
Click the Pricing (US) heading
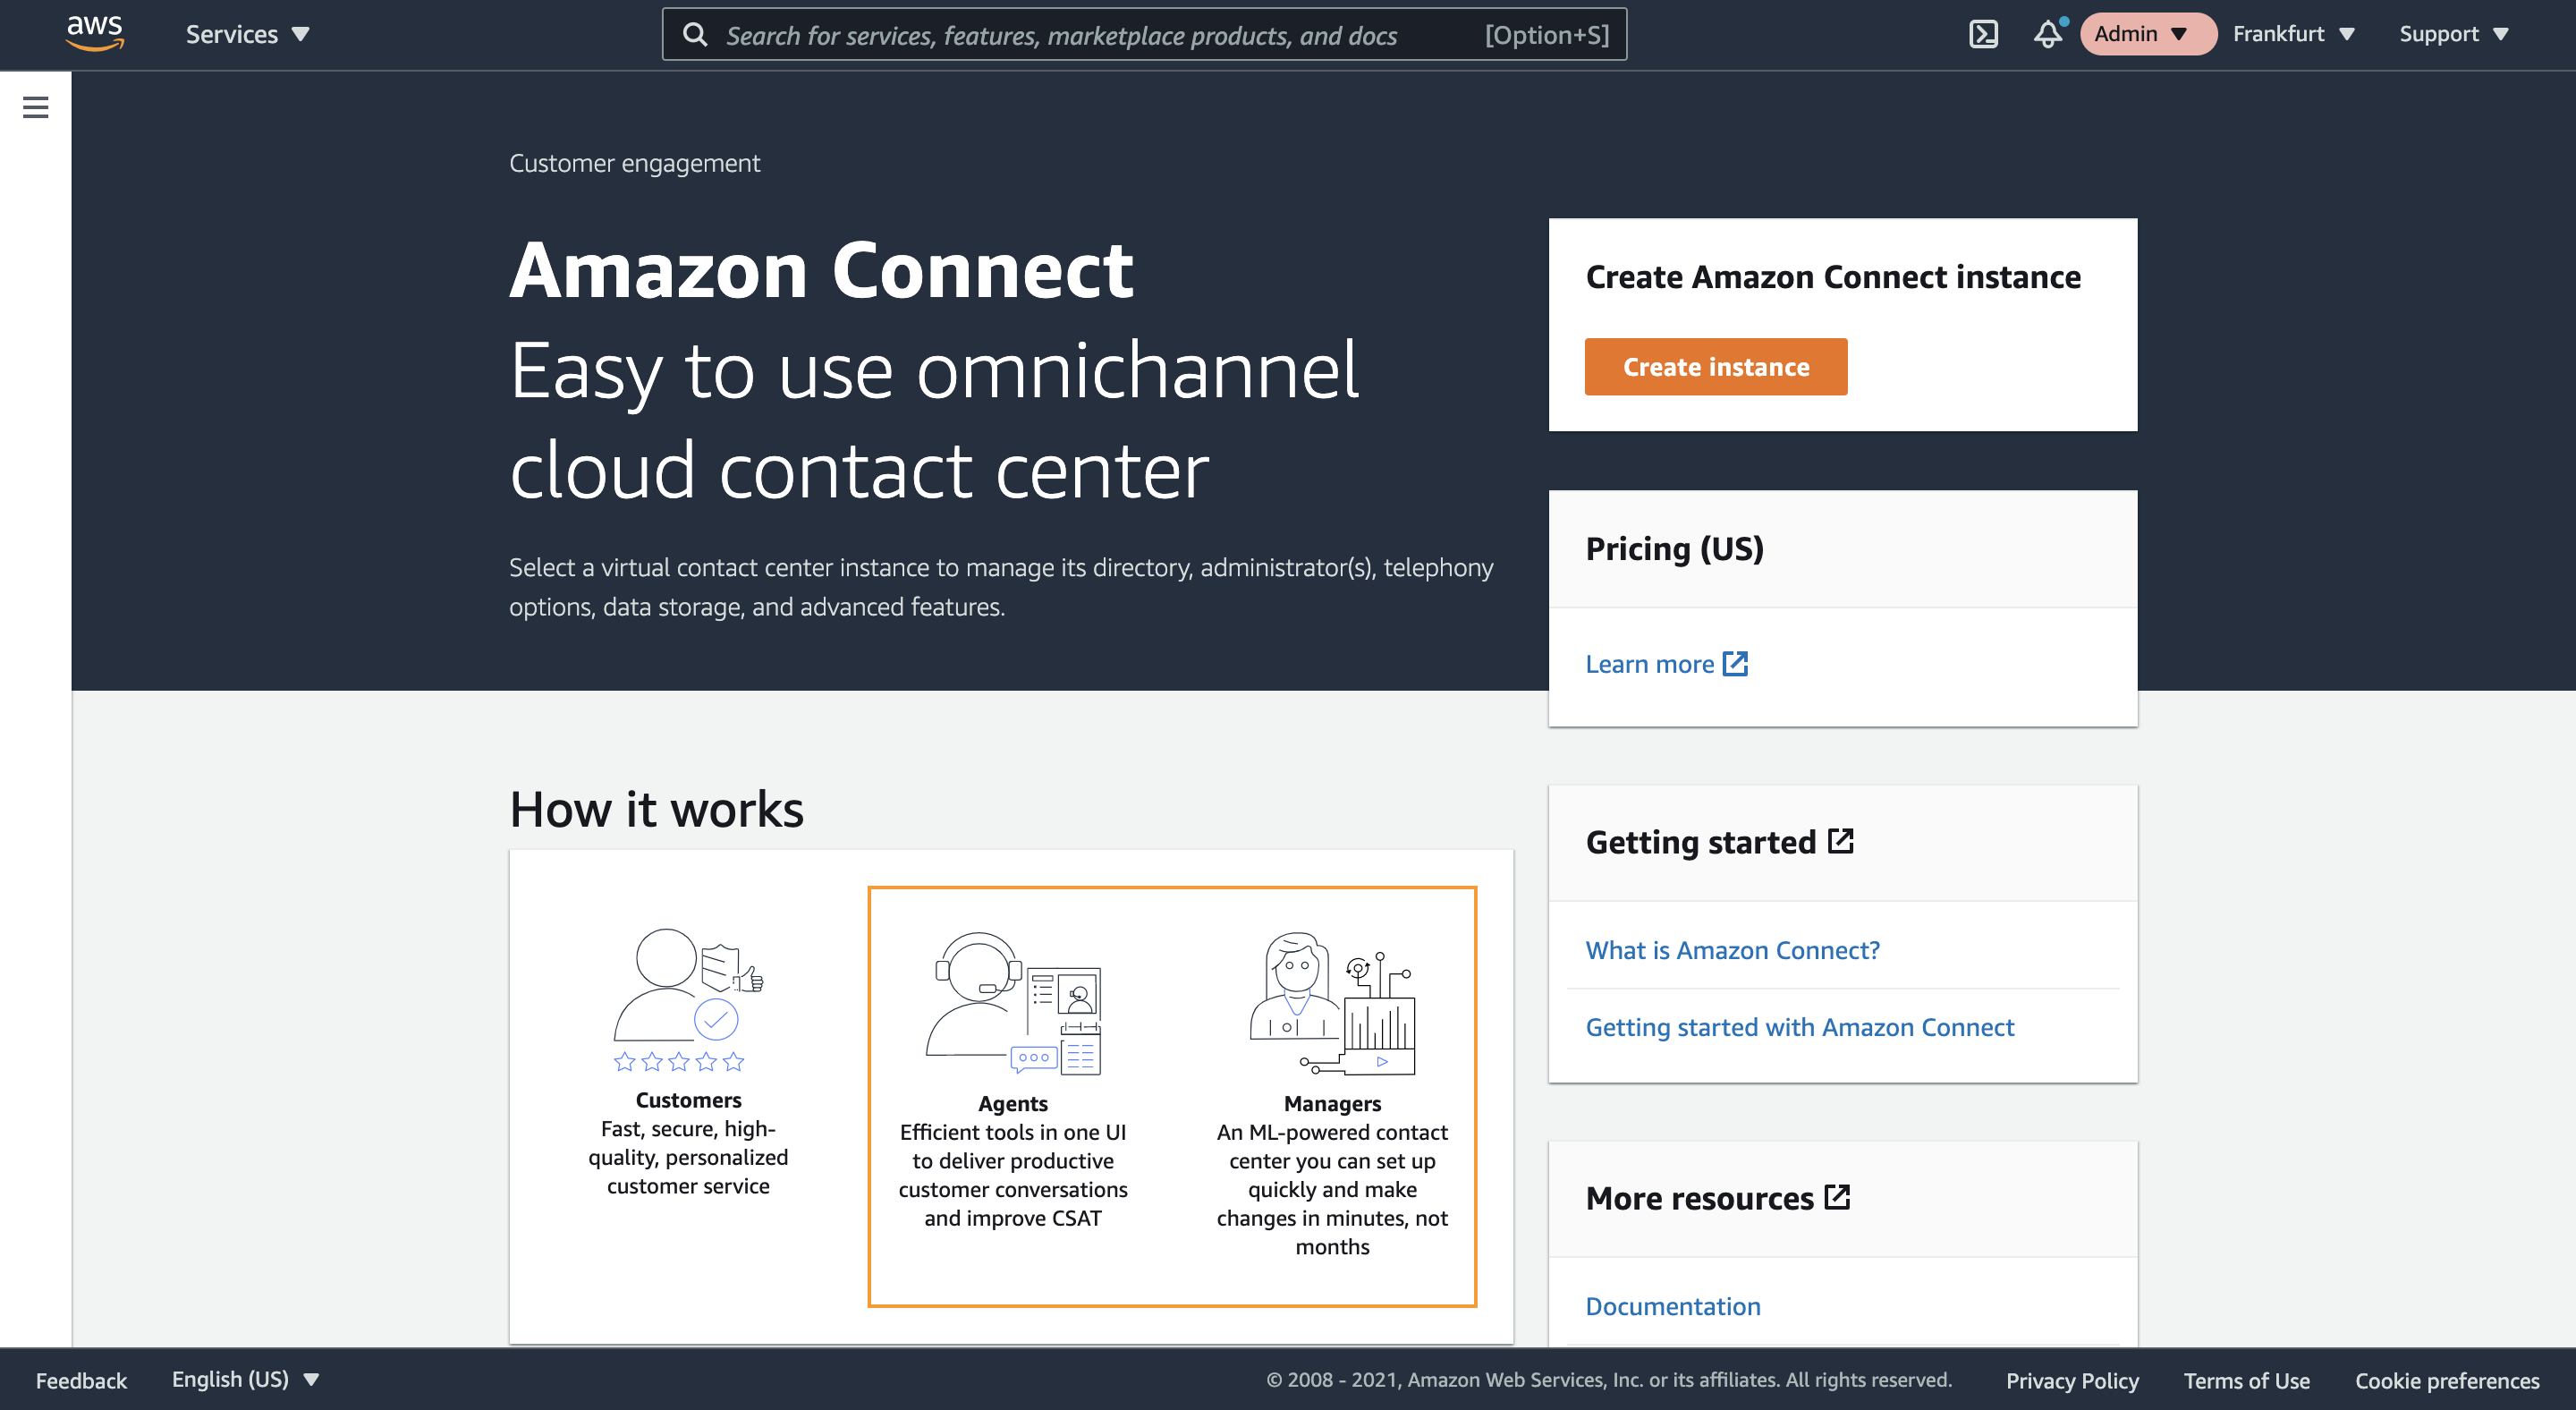pos(1674,548)
